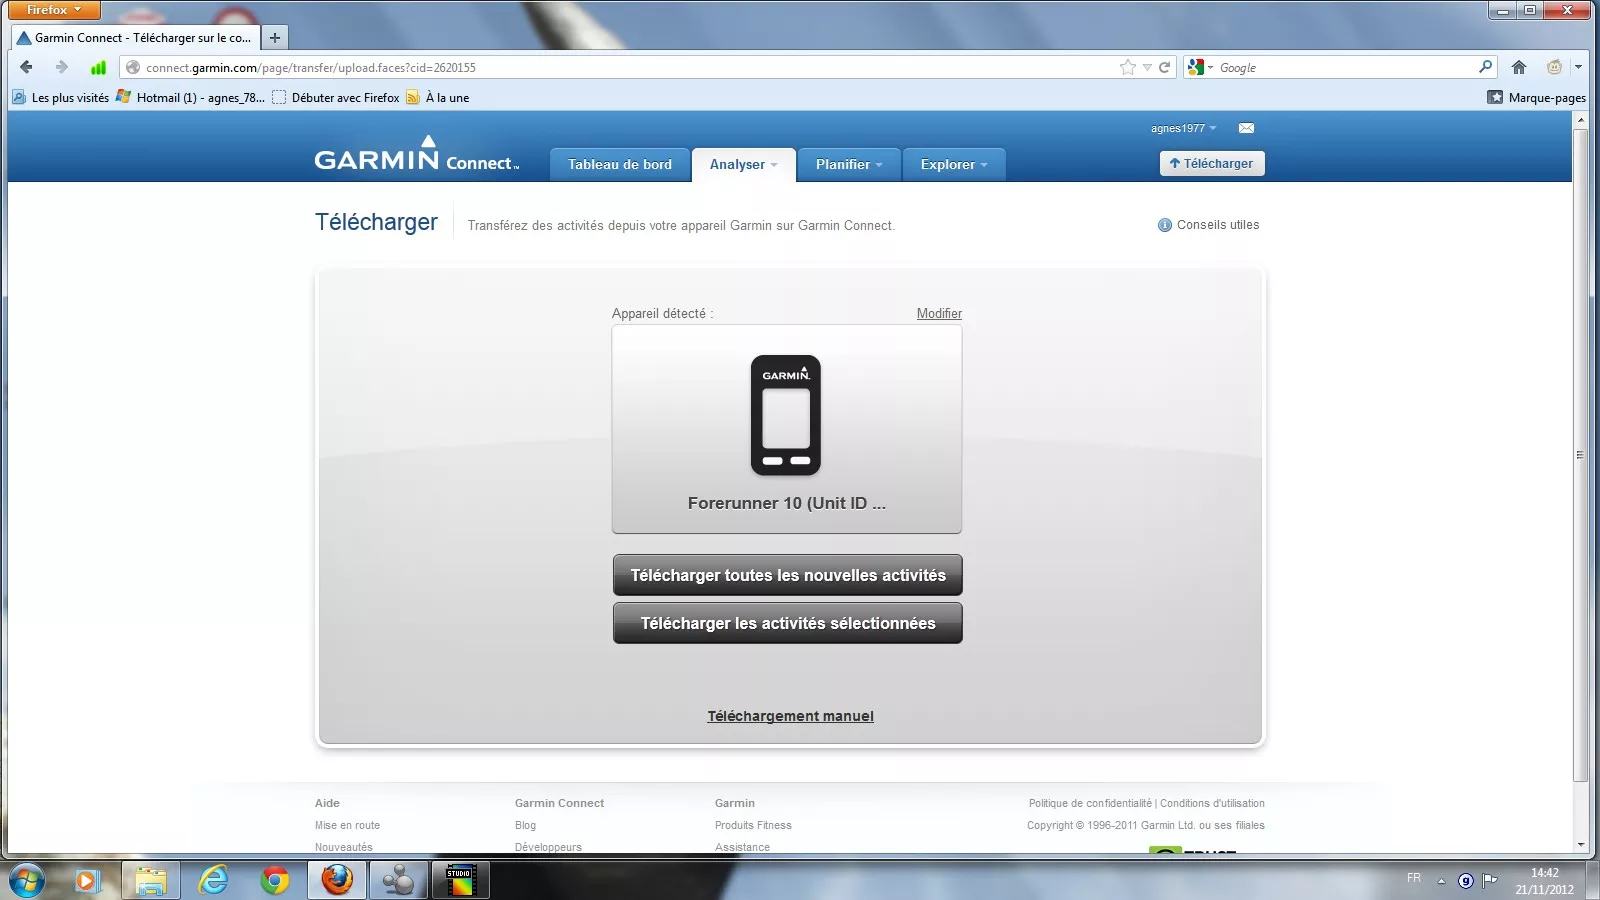Open messages envelope icon
The height and width of the screenshot is (900, 1600).
click(x=1246, y=128)
